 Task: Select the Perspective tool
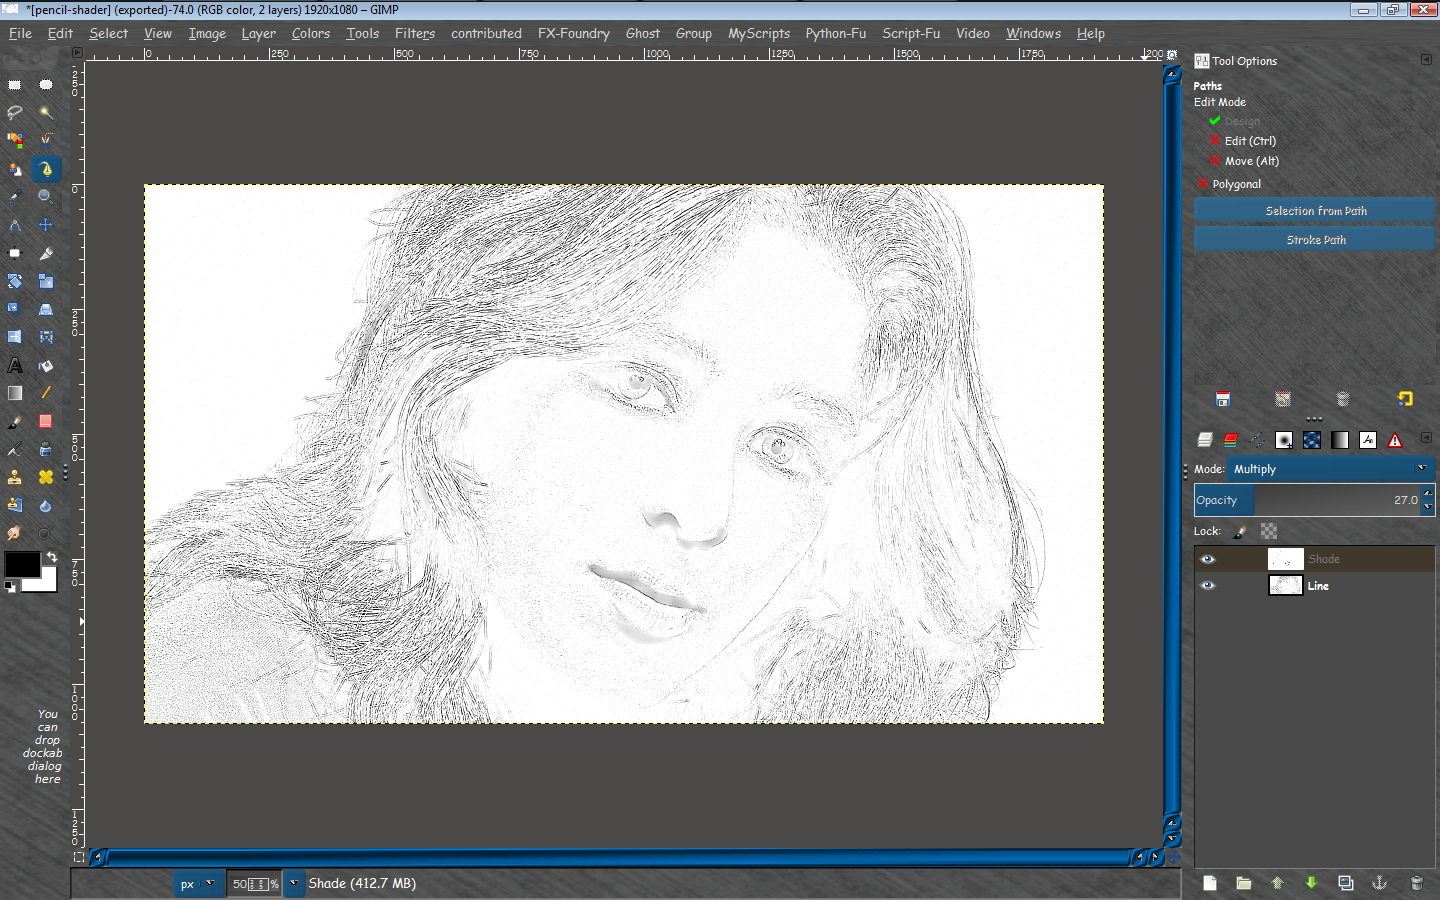tap(46, 309)
